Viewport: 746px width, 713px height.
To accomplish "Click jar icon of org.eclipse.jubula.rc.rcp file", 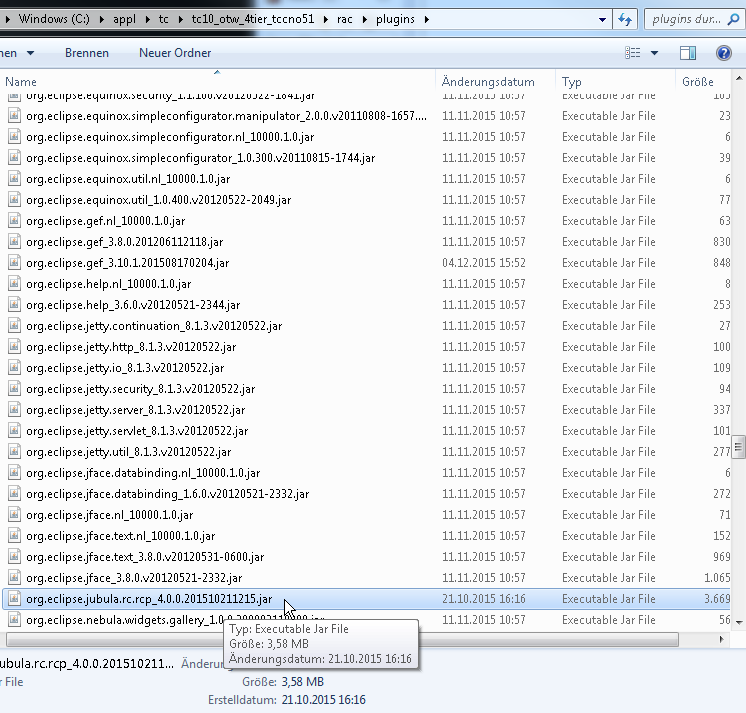I will click(x=14, y=598).
